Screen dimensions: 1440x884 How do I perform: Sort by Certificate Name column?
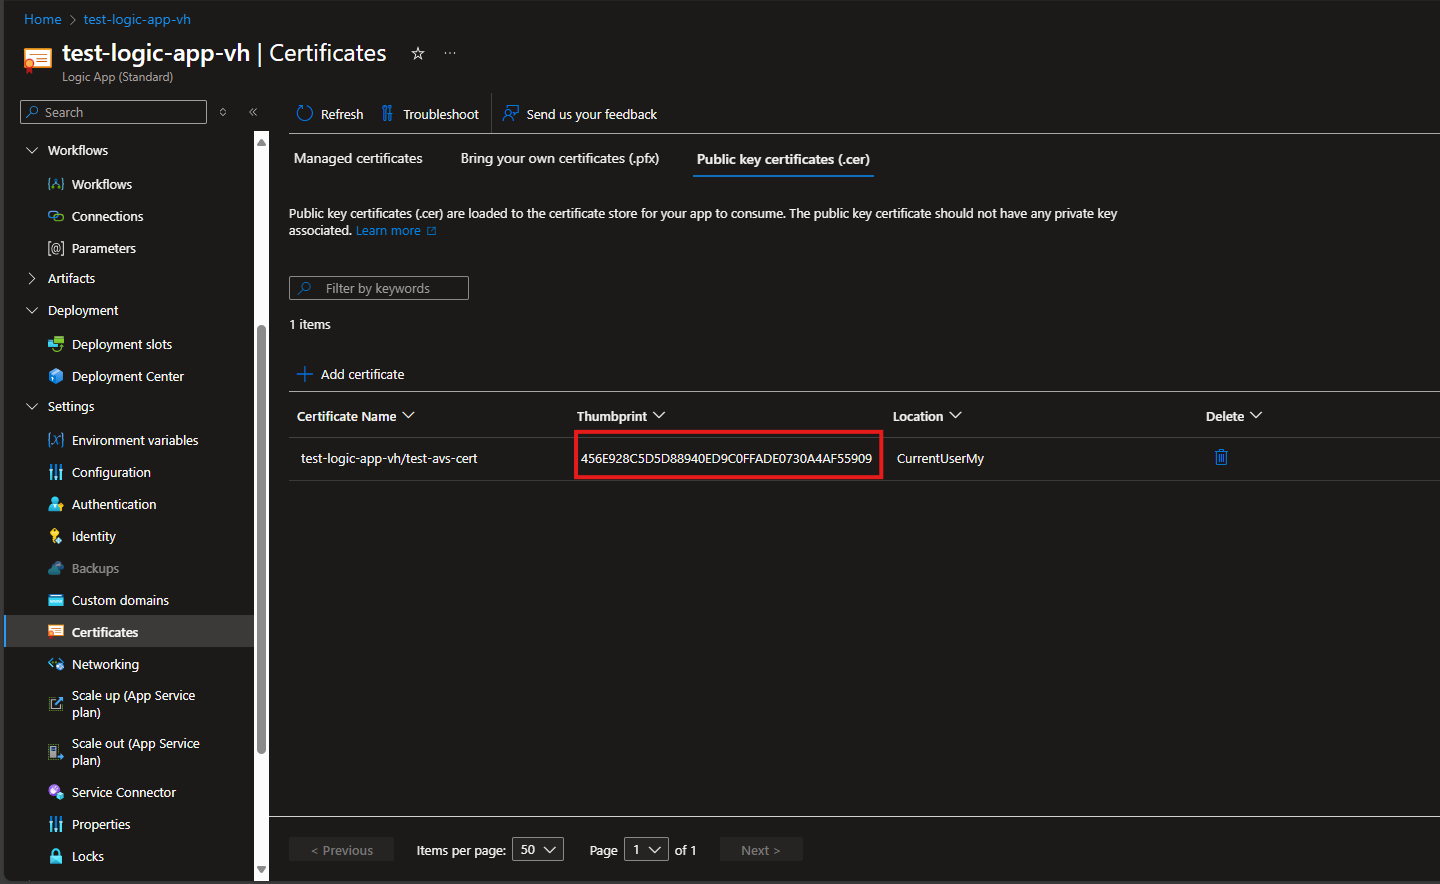(x=355, y=416)
